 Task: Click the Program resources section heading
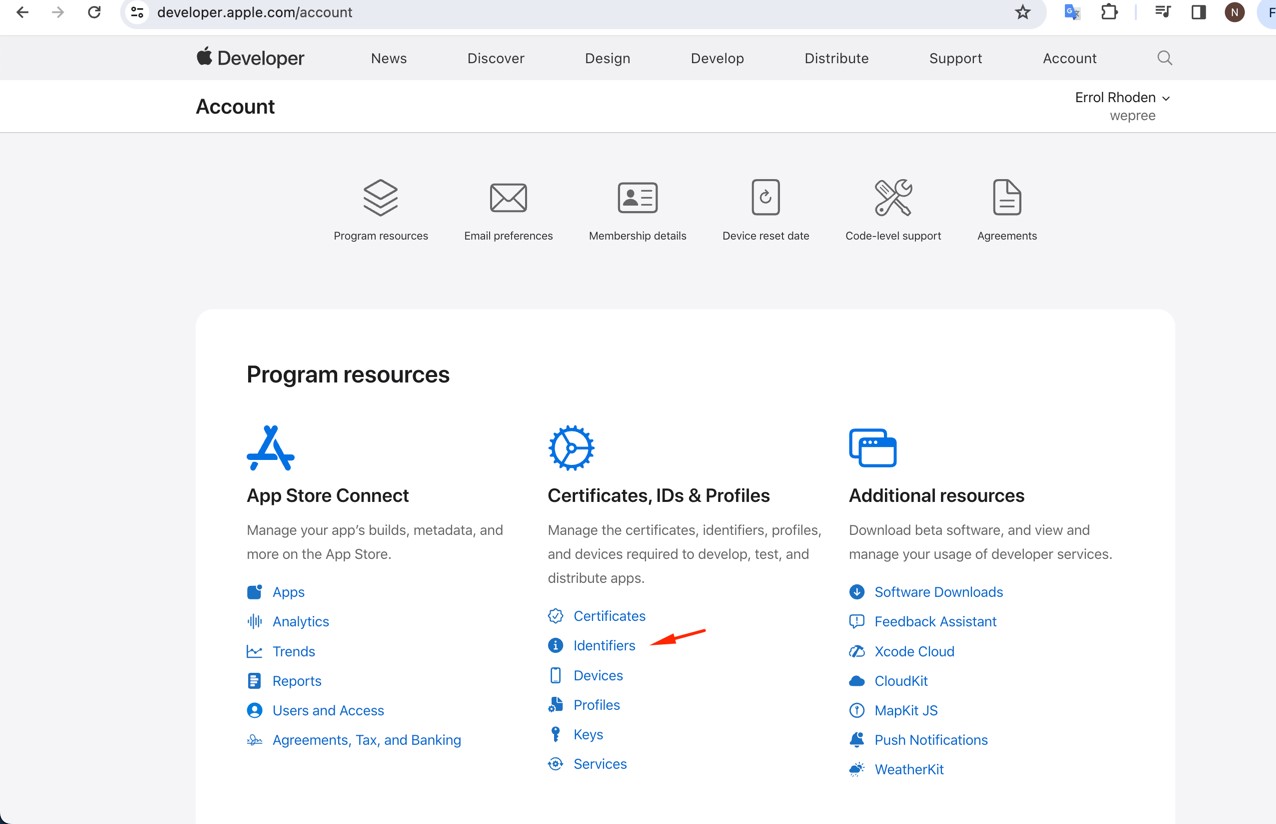(x=348, y=375)
